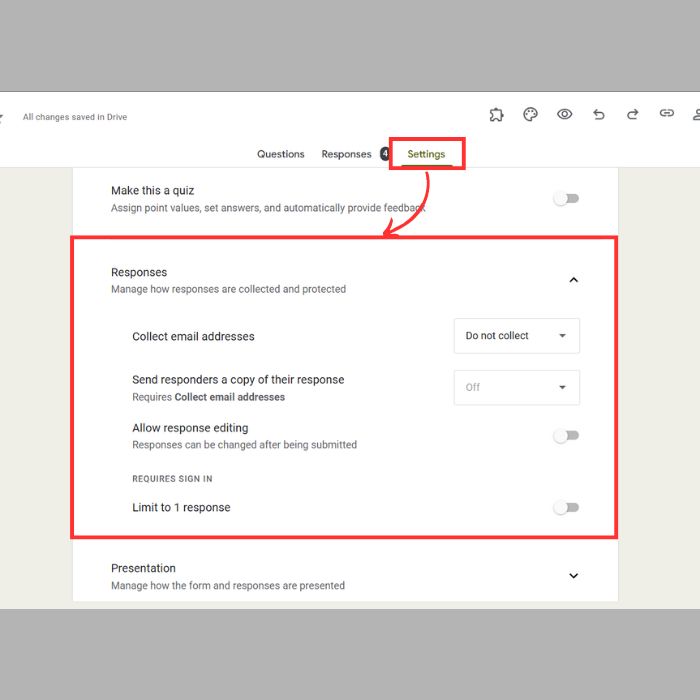Click the Undo arrow icon
Viewport: 700px width, 700px height.
(x=599, y=115)
